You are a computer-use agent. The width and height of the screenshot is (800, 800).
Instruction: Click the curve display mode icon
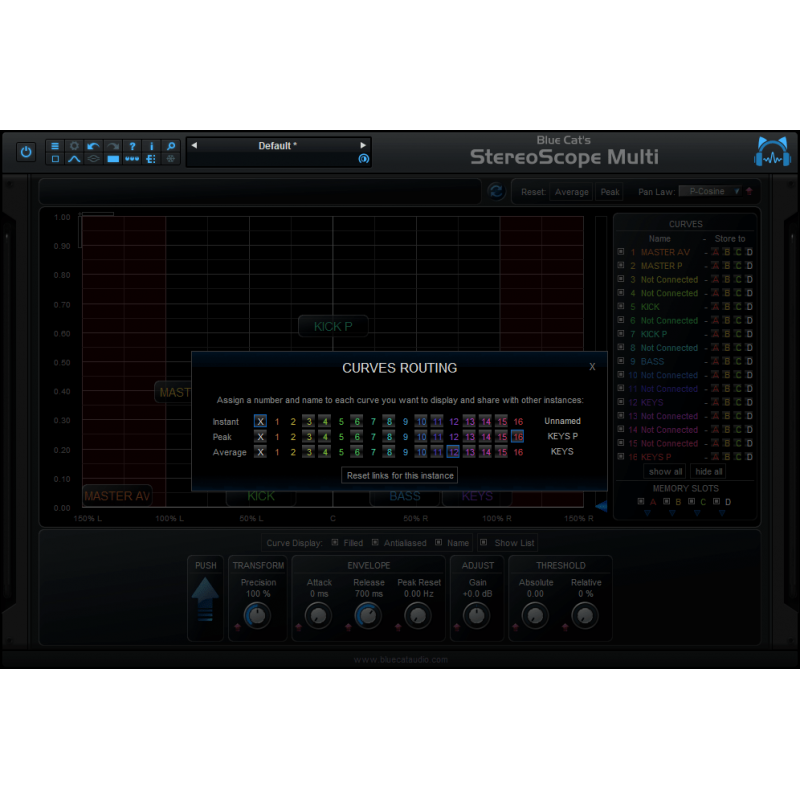click(x=74, y=159)
